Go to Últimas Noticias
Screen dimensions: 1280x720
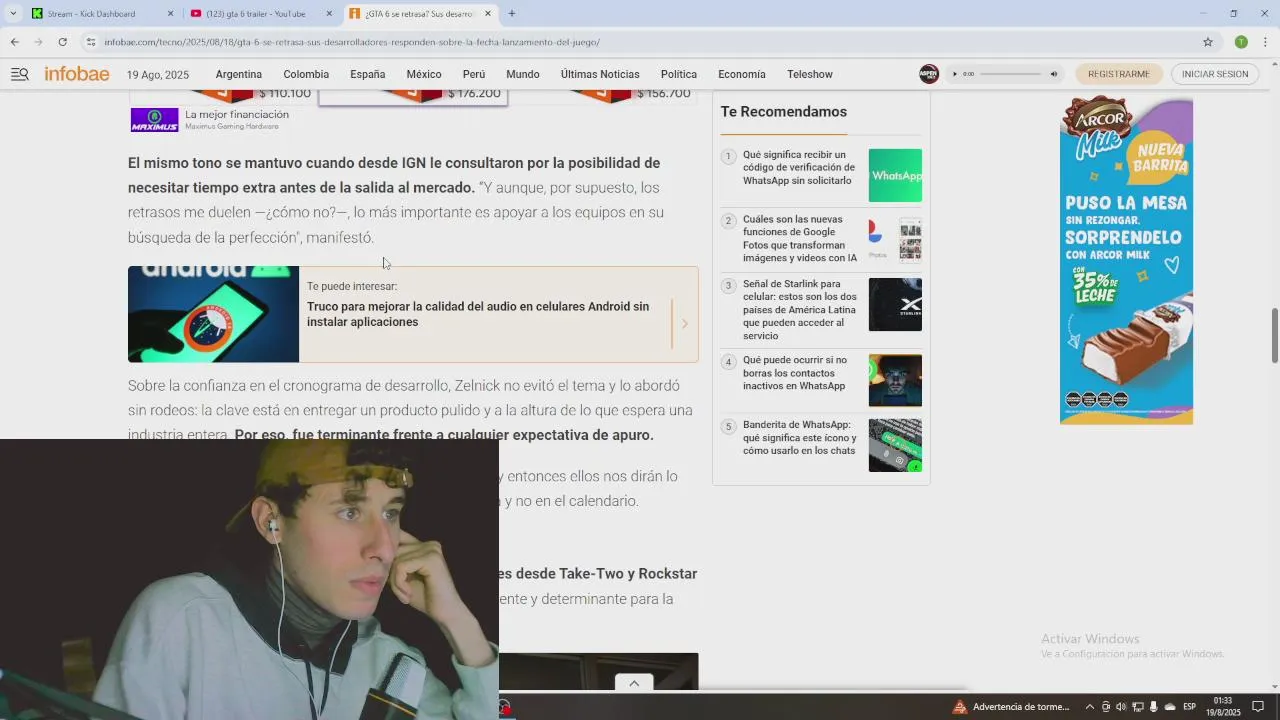click(600, 74)
